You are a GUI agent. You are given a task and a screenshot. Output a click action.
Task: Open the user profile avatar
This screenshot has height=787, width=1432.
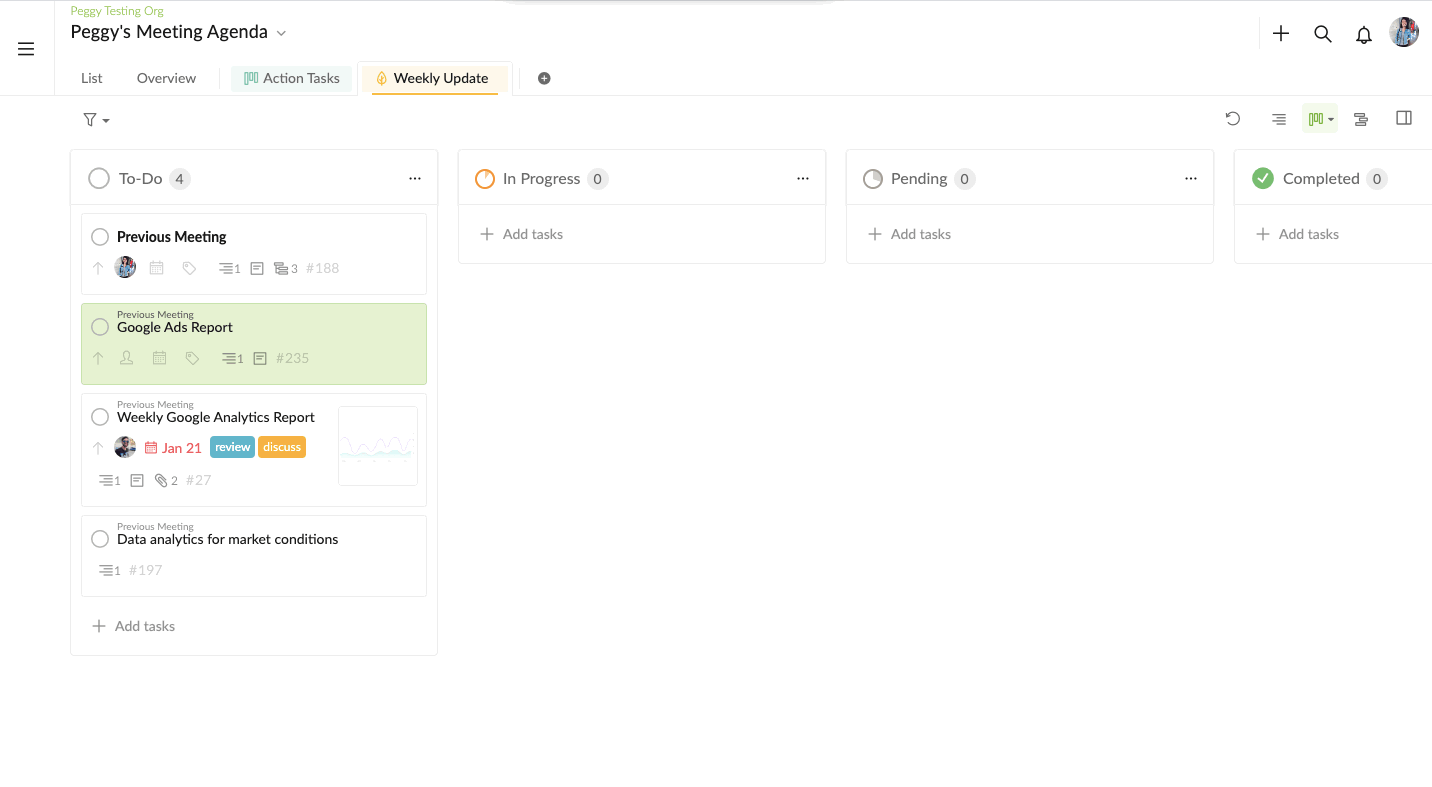[1404, 32]
